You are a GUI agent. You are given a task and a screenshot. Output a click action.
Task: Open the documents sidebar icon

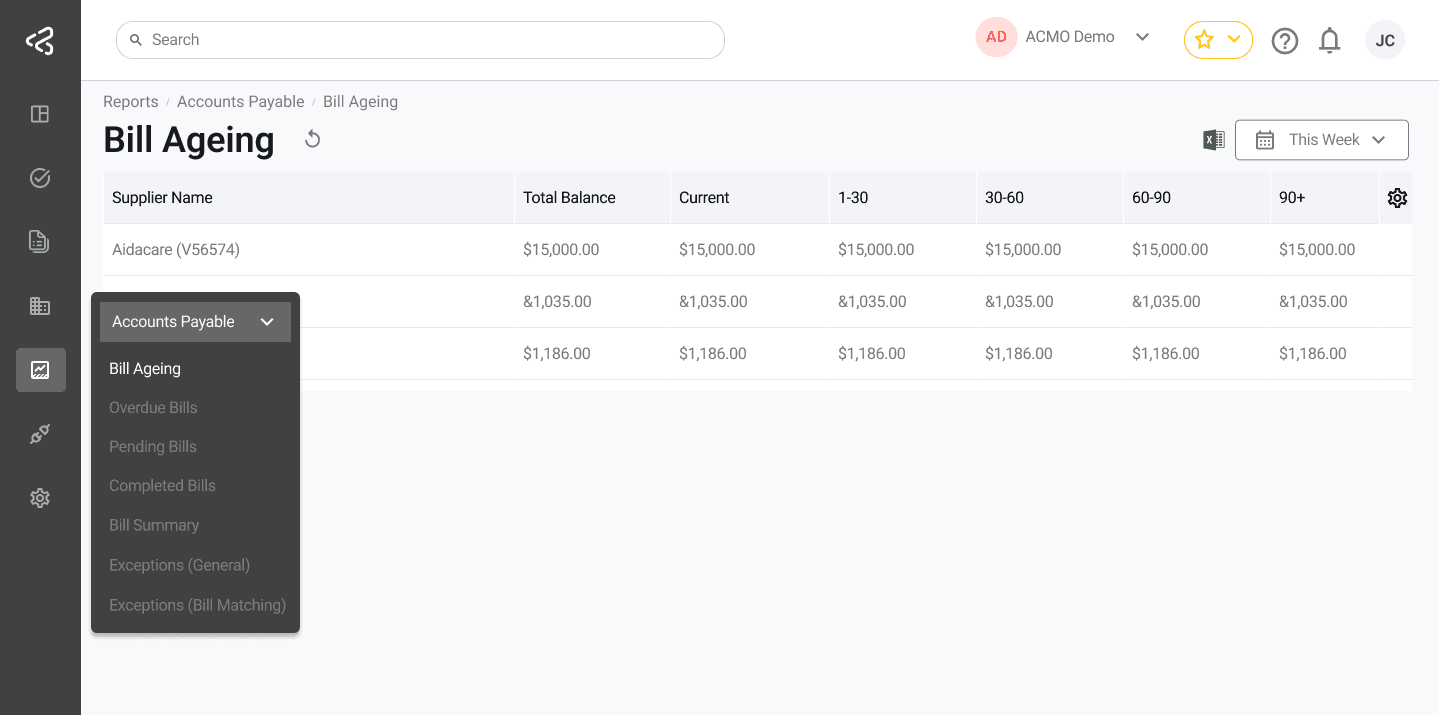tap(40, 241)
